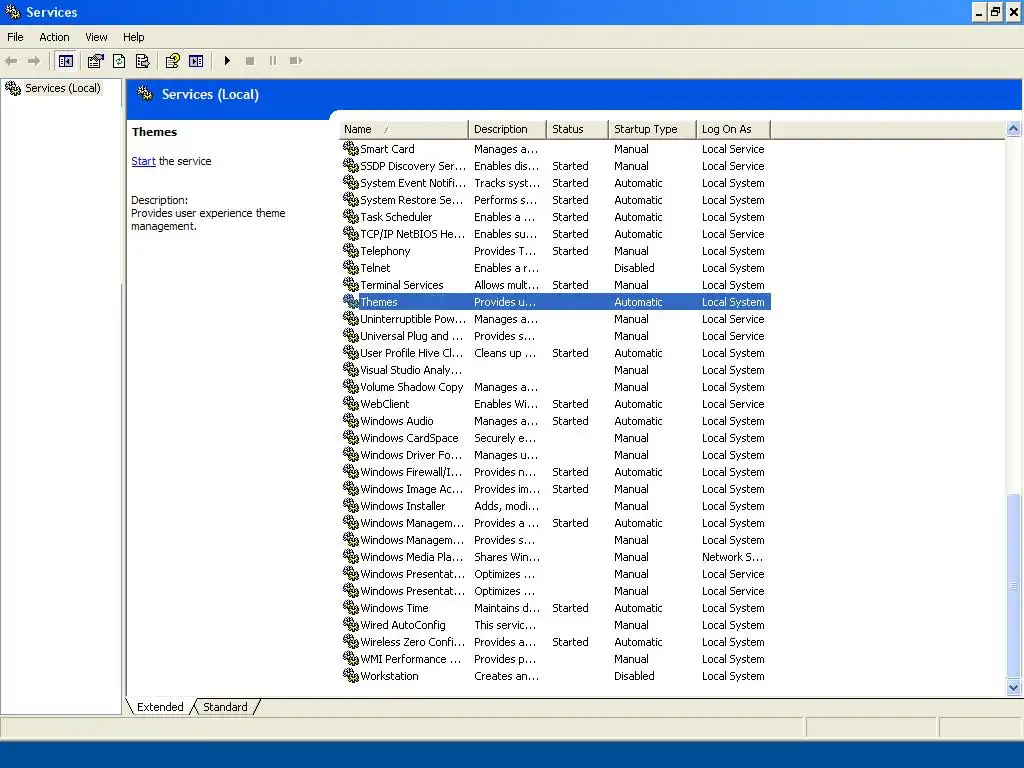This screenshot has width=1024, height=768.
Task: Select the SSDP Discovery Ser... row
Action: tap(556, 166)
